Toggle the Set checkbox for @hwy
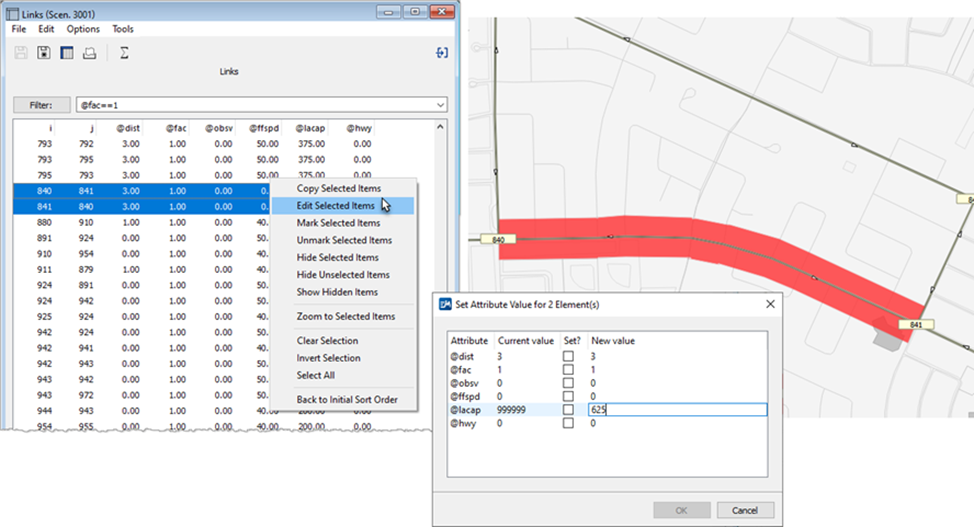Image resolution: width=974 pixels, height=527 pixels. tap(568, 423)
